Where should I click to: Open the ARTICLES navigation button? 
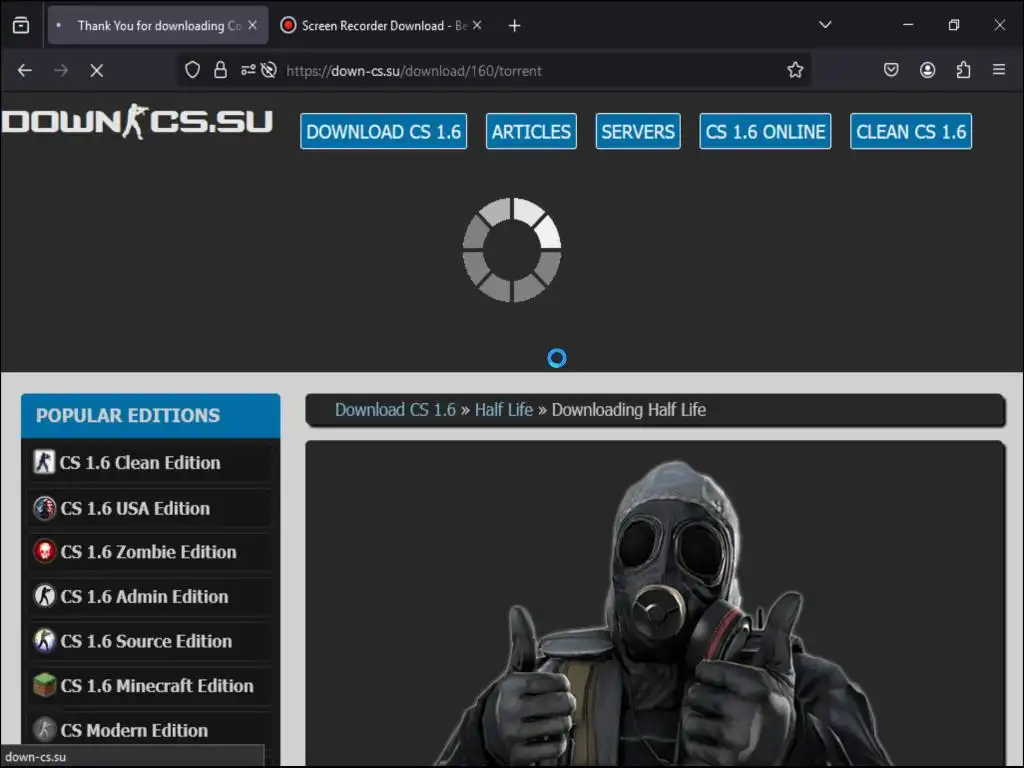[531, 131]
